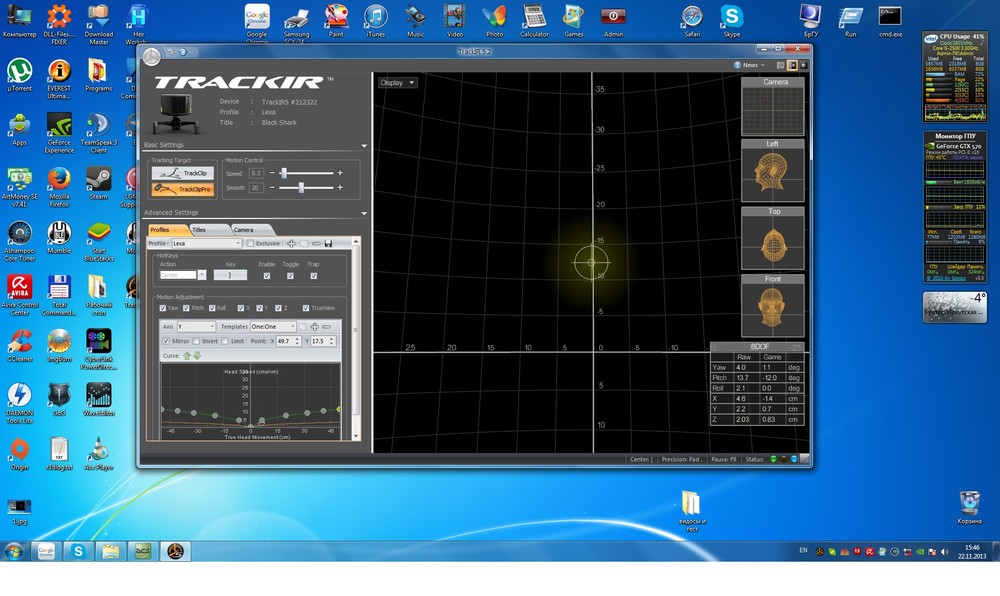
Task: Uncheck the Mirror curve option
Action: coord(166,341)
